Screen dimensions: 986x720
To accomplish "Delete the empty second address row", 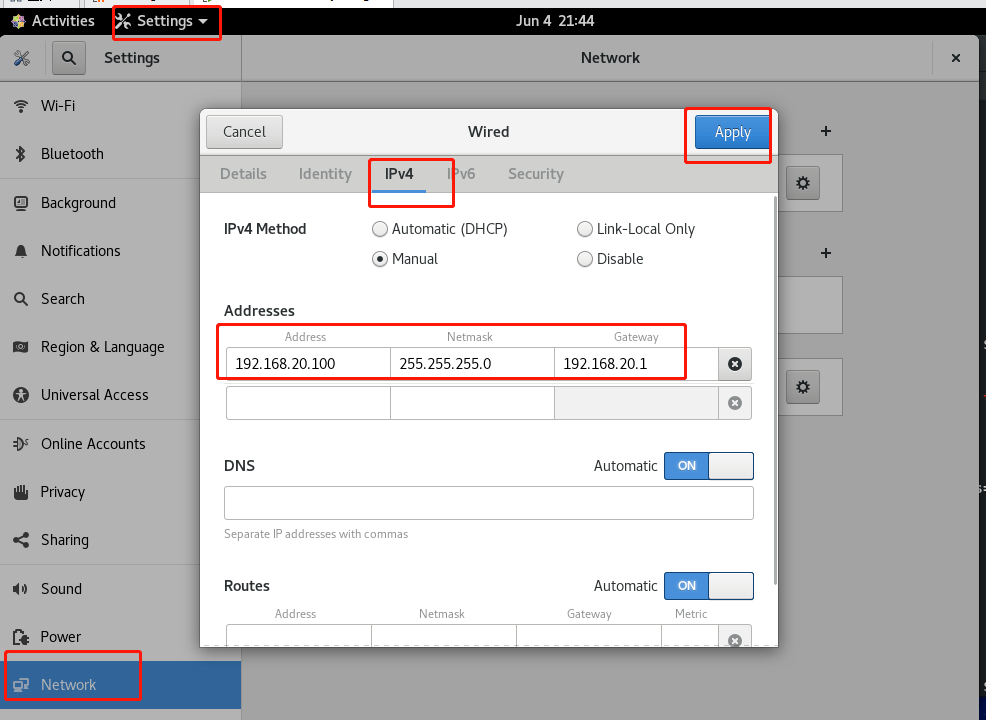I will (734, 403).
